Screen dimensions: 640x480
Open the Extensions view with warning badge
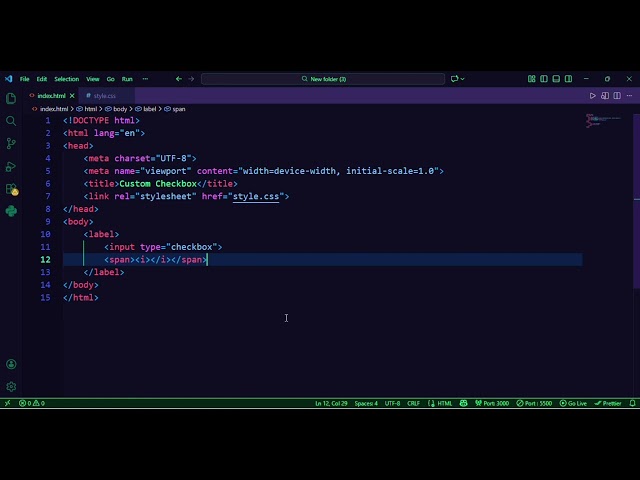click(12, 189)
